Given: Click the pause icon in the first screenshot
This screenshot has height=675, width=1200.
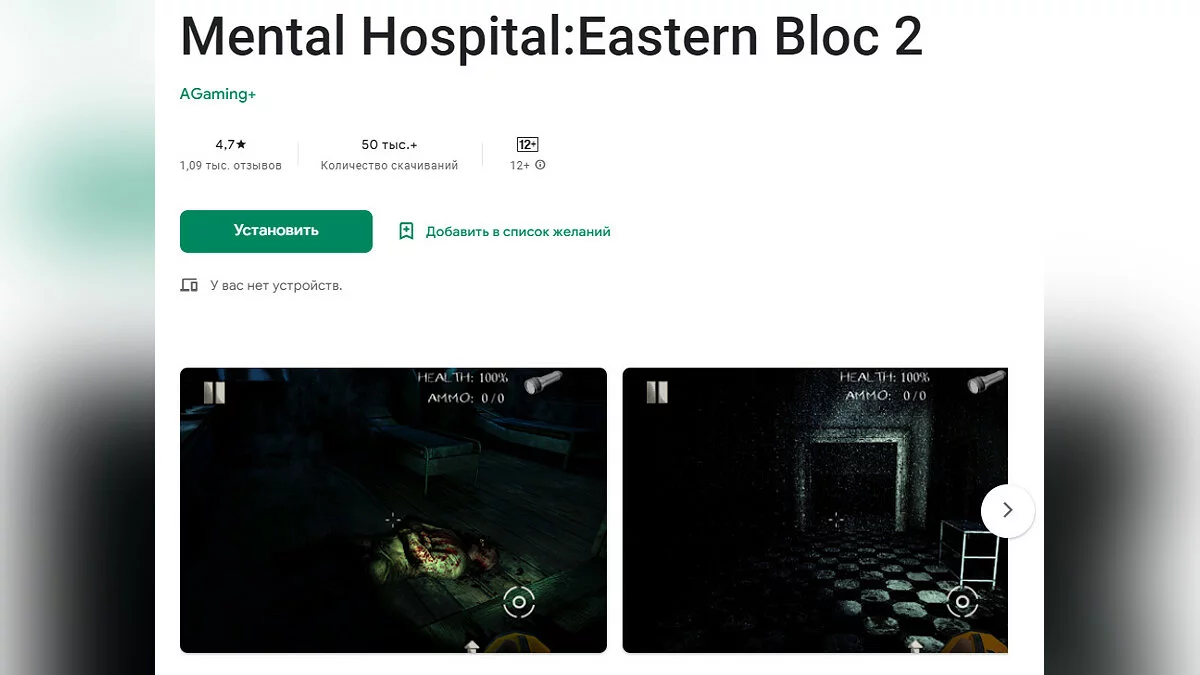Looking at the screenshot, I should point(214,392).
